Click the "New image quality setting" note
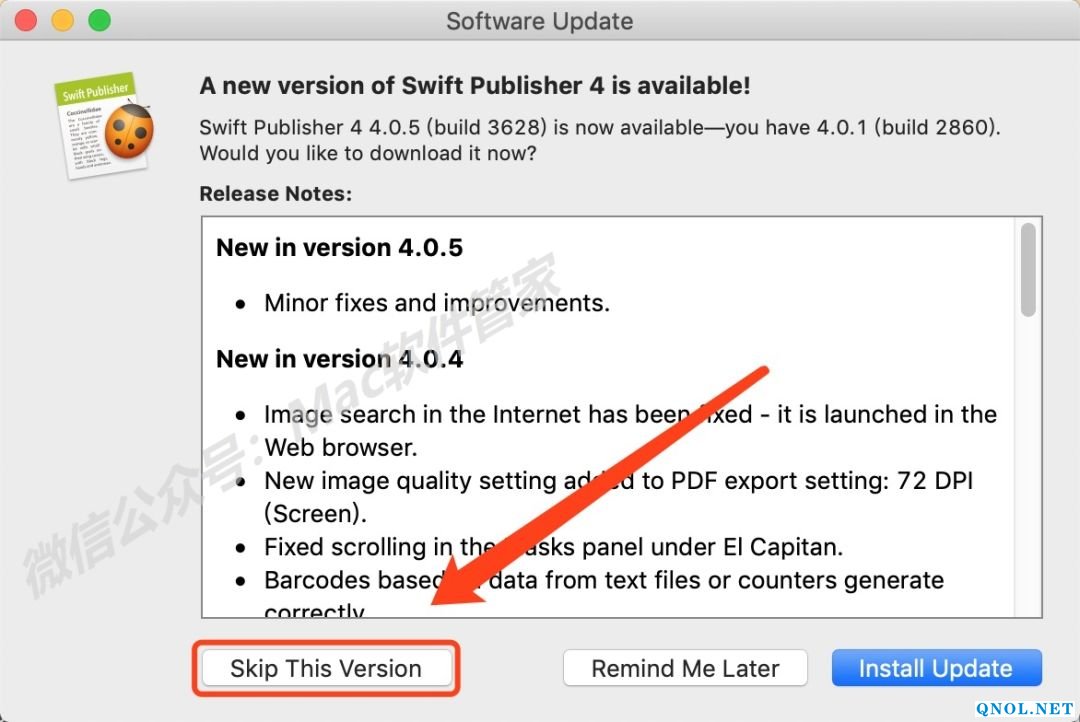This screenshot has height=722, width=1080. (x=618, y=481)
